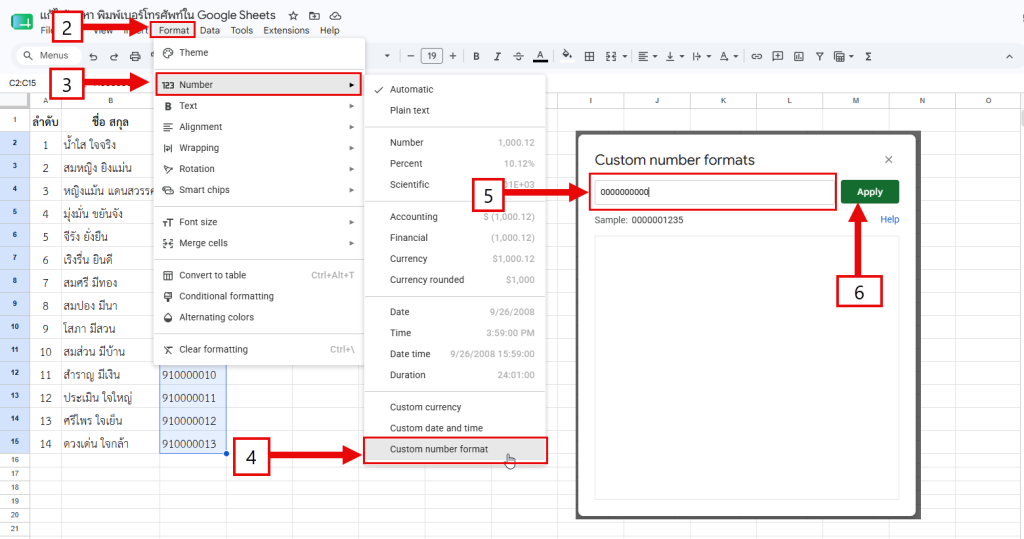Toggle Strikethrough formatting
This screenshot has height=539, width=1024.
tap(519, 57)
